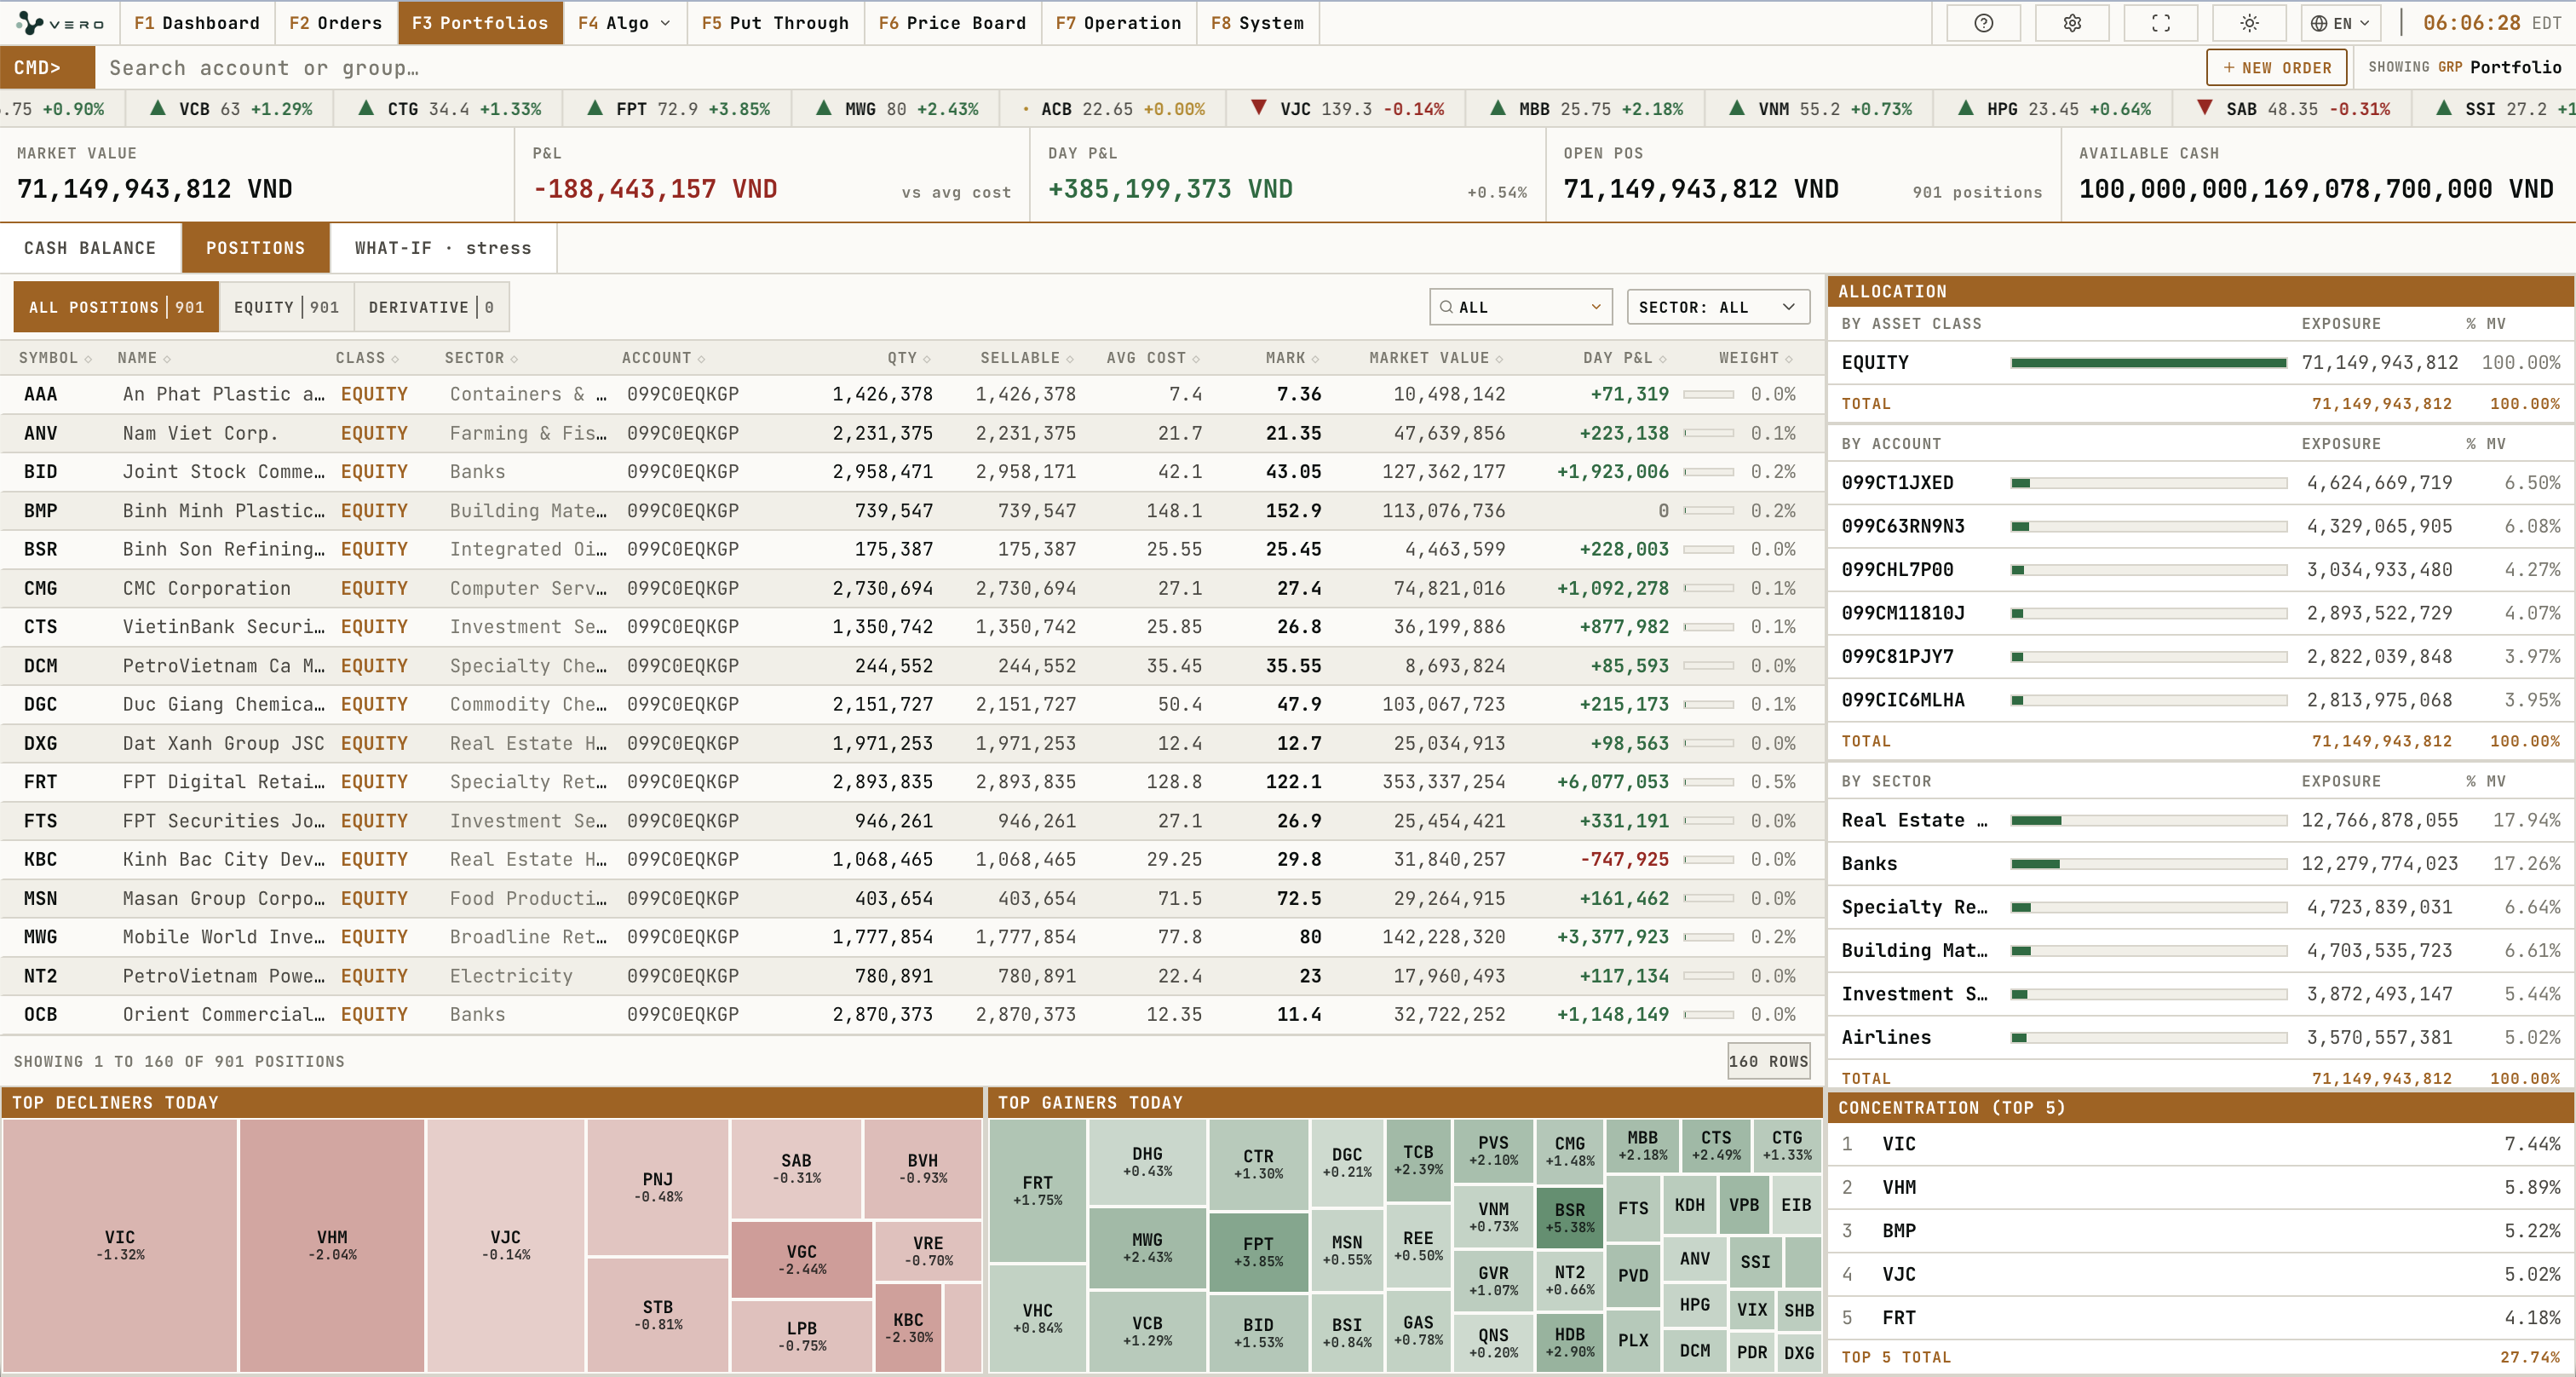Sort by SYMBOL column header

pos(55,358)
